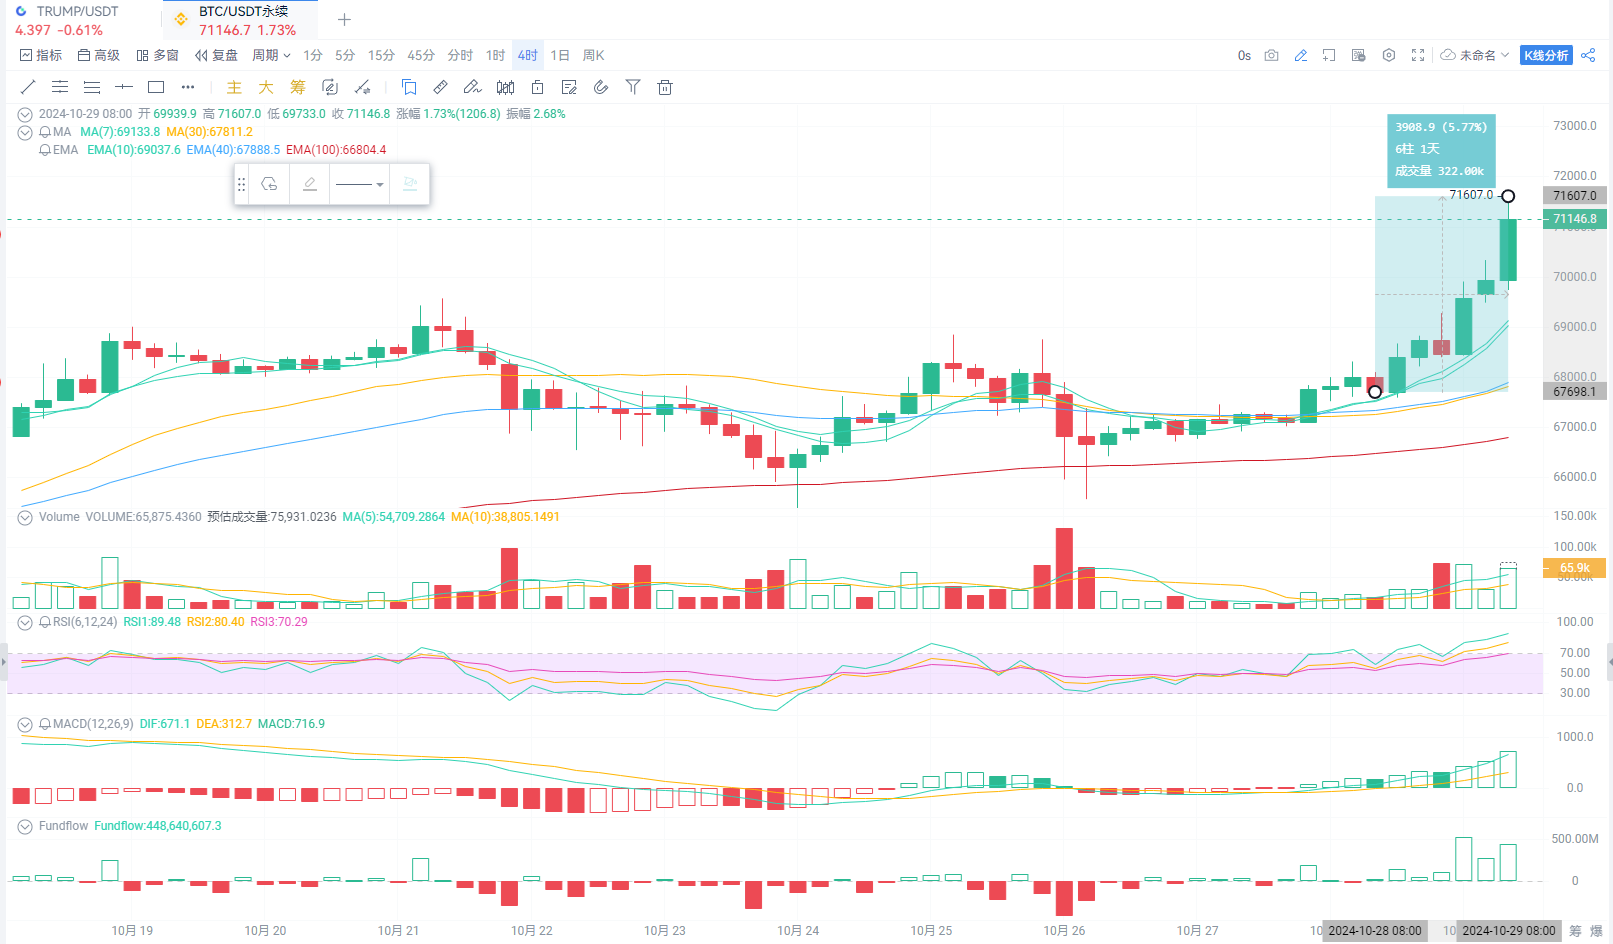Open the 指标 indicators menu
The height and width of the screenshot is (944, 1613).
(41, 55)
